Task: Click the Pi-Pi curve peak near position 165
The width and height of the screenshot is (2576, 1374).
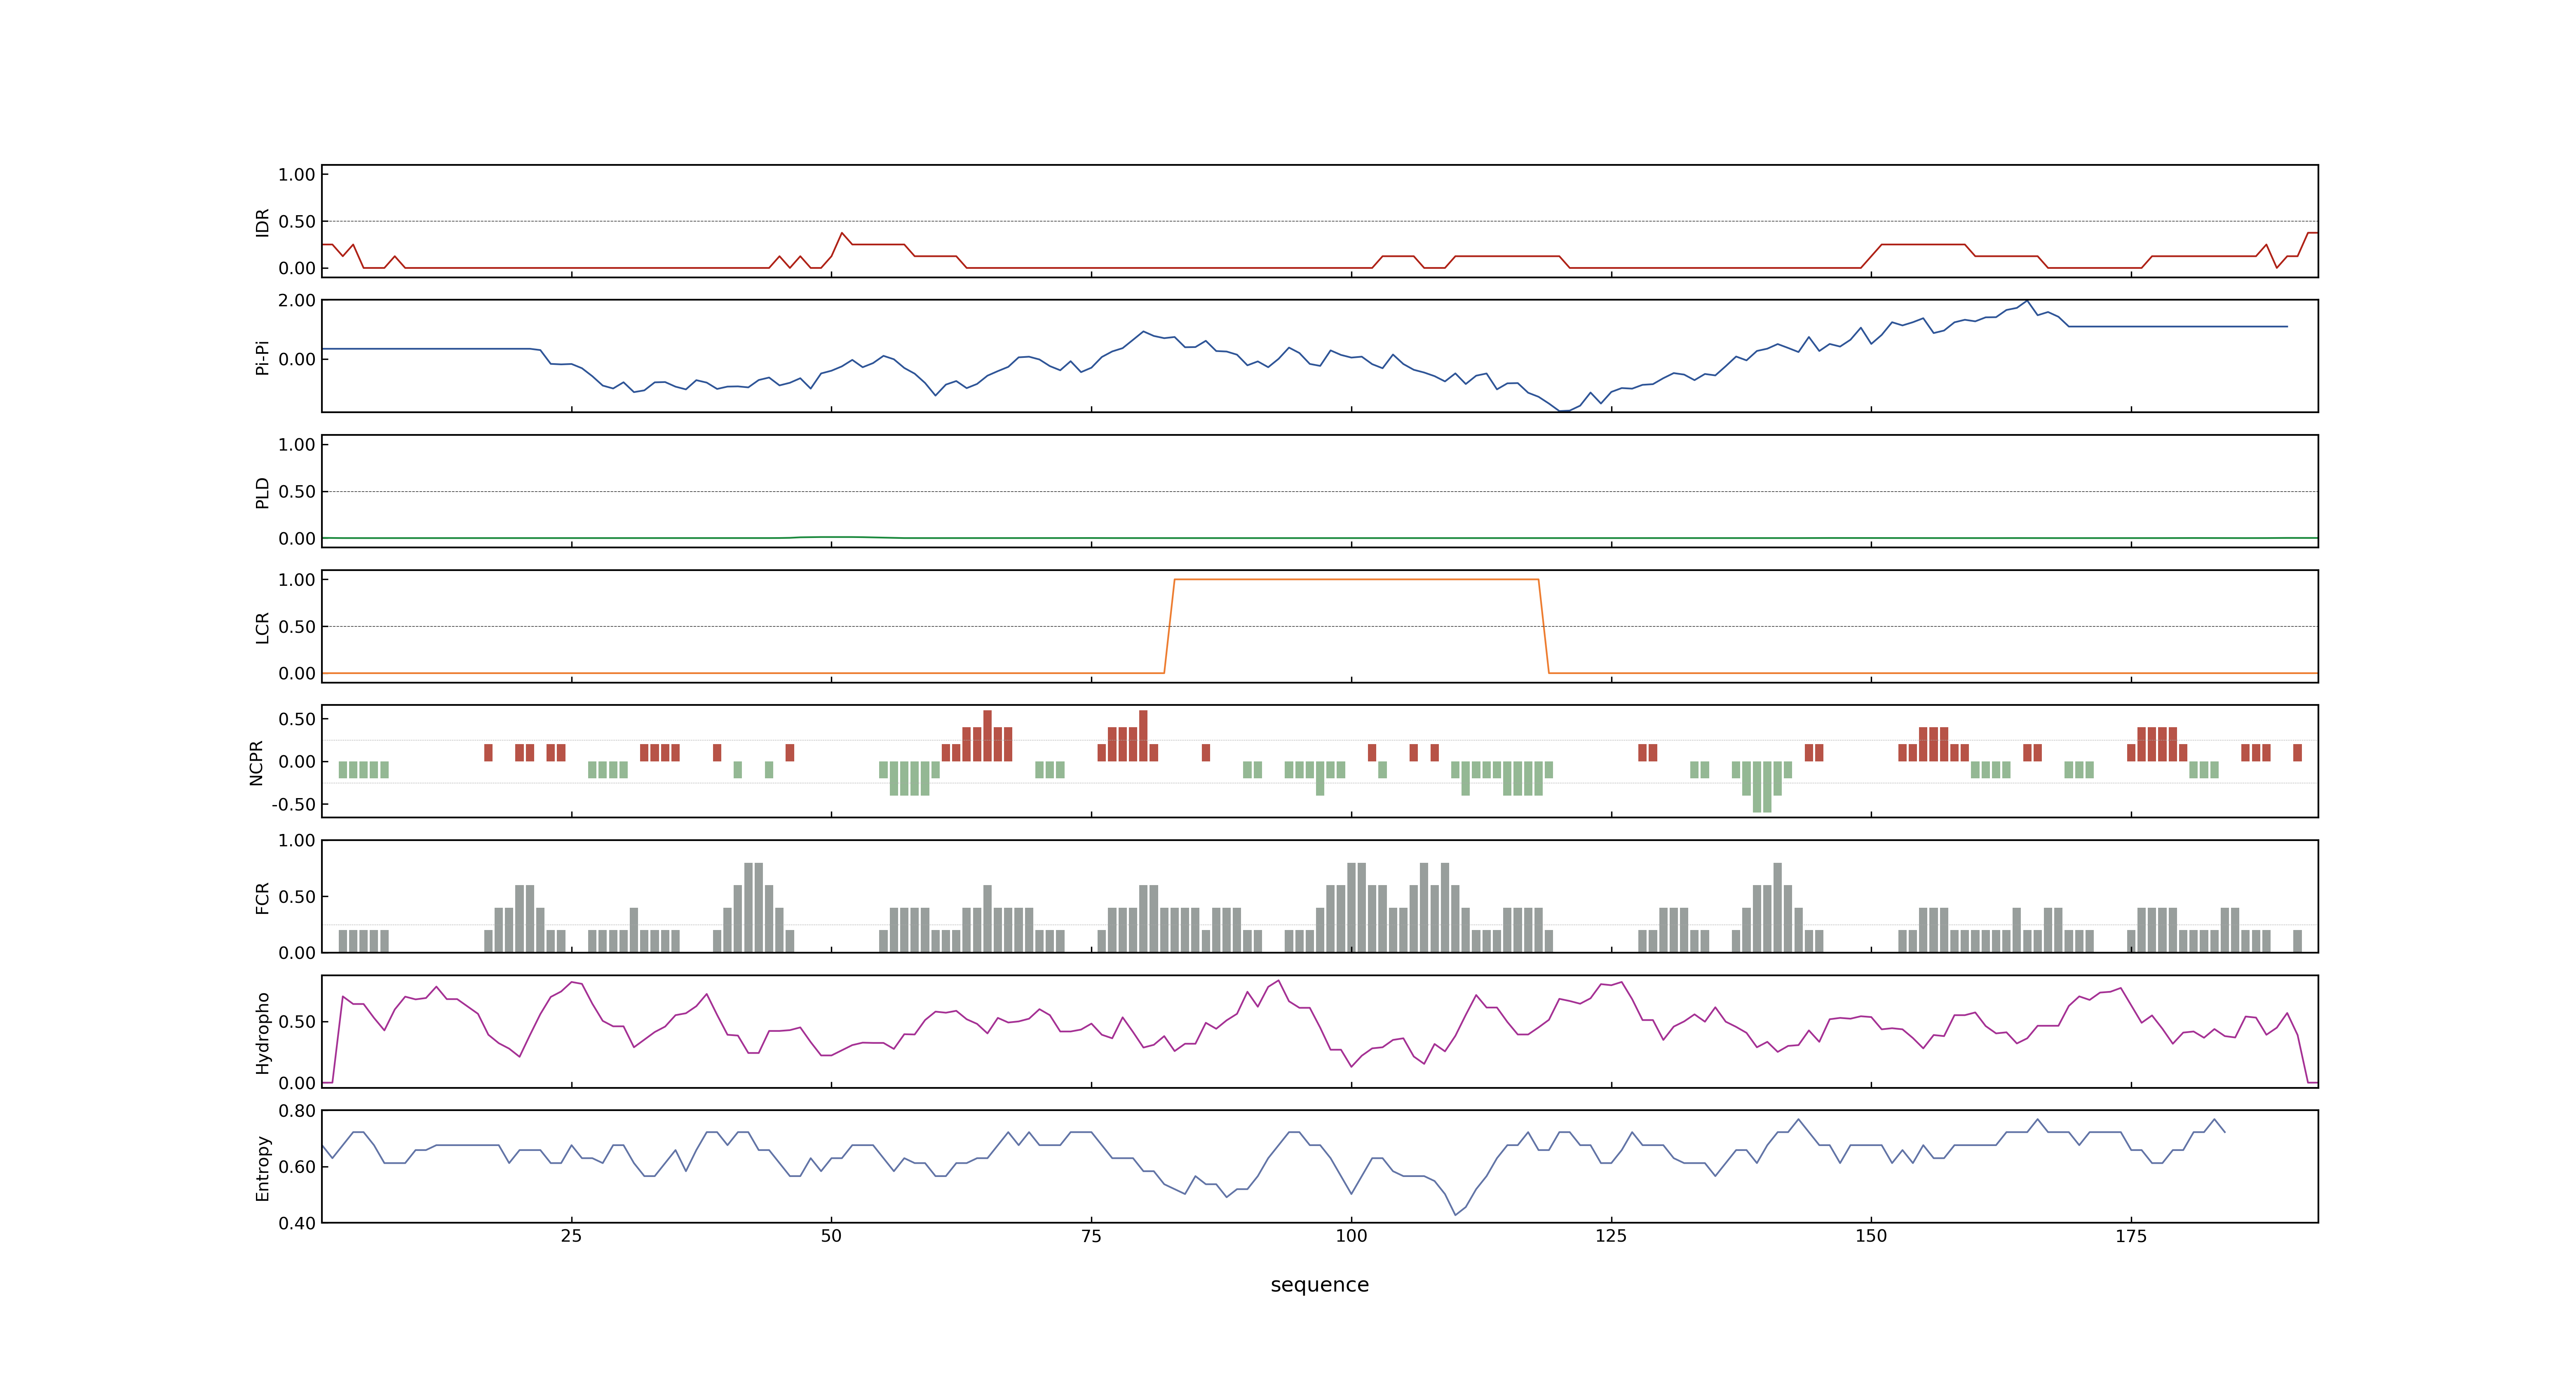Action: point(2027,301)
